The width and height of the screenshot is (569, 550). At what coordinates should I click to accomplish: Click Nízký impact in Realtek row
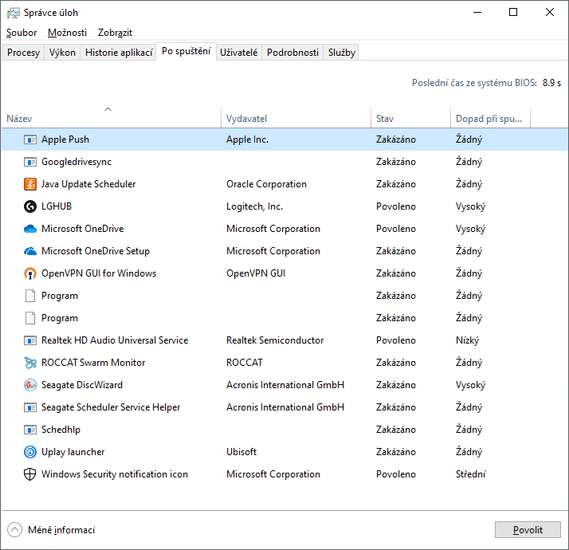pyautogui.click(x=467, y=341)
